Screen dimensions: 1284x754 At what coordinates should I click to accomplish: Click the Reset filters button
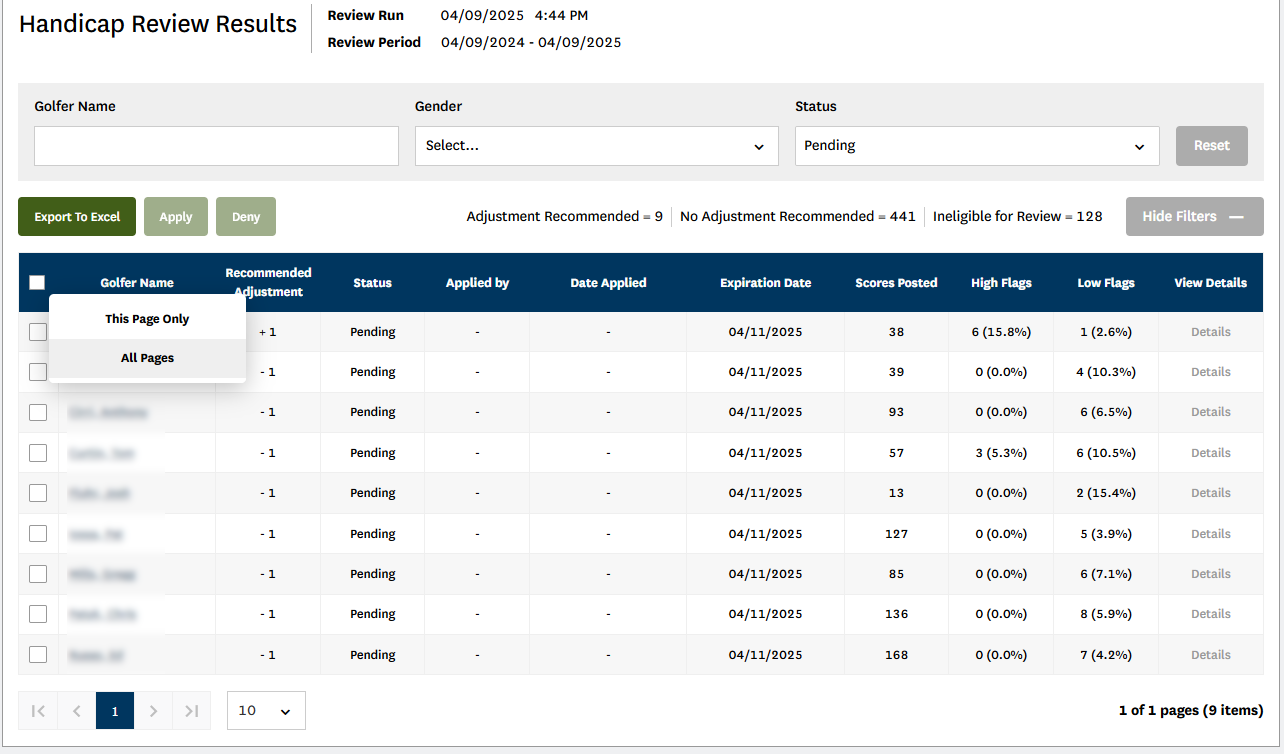click(x=1211, y=146)
